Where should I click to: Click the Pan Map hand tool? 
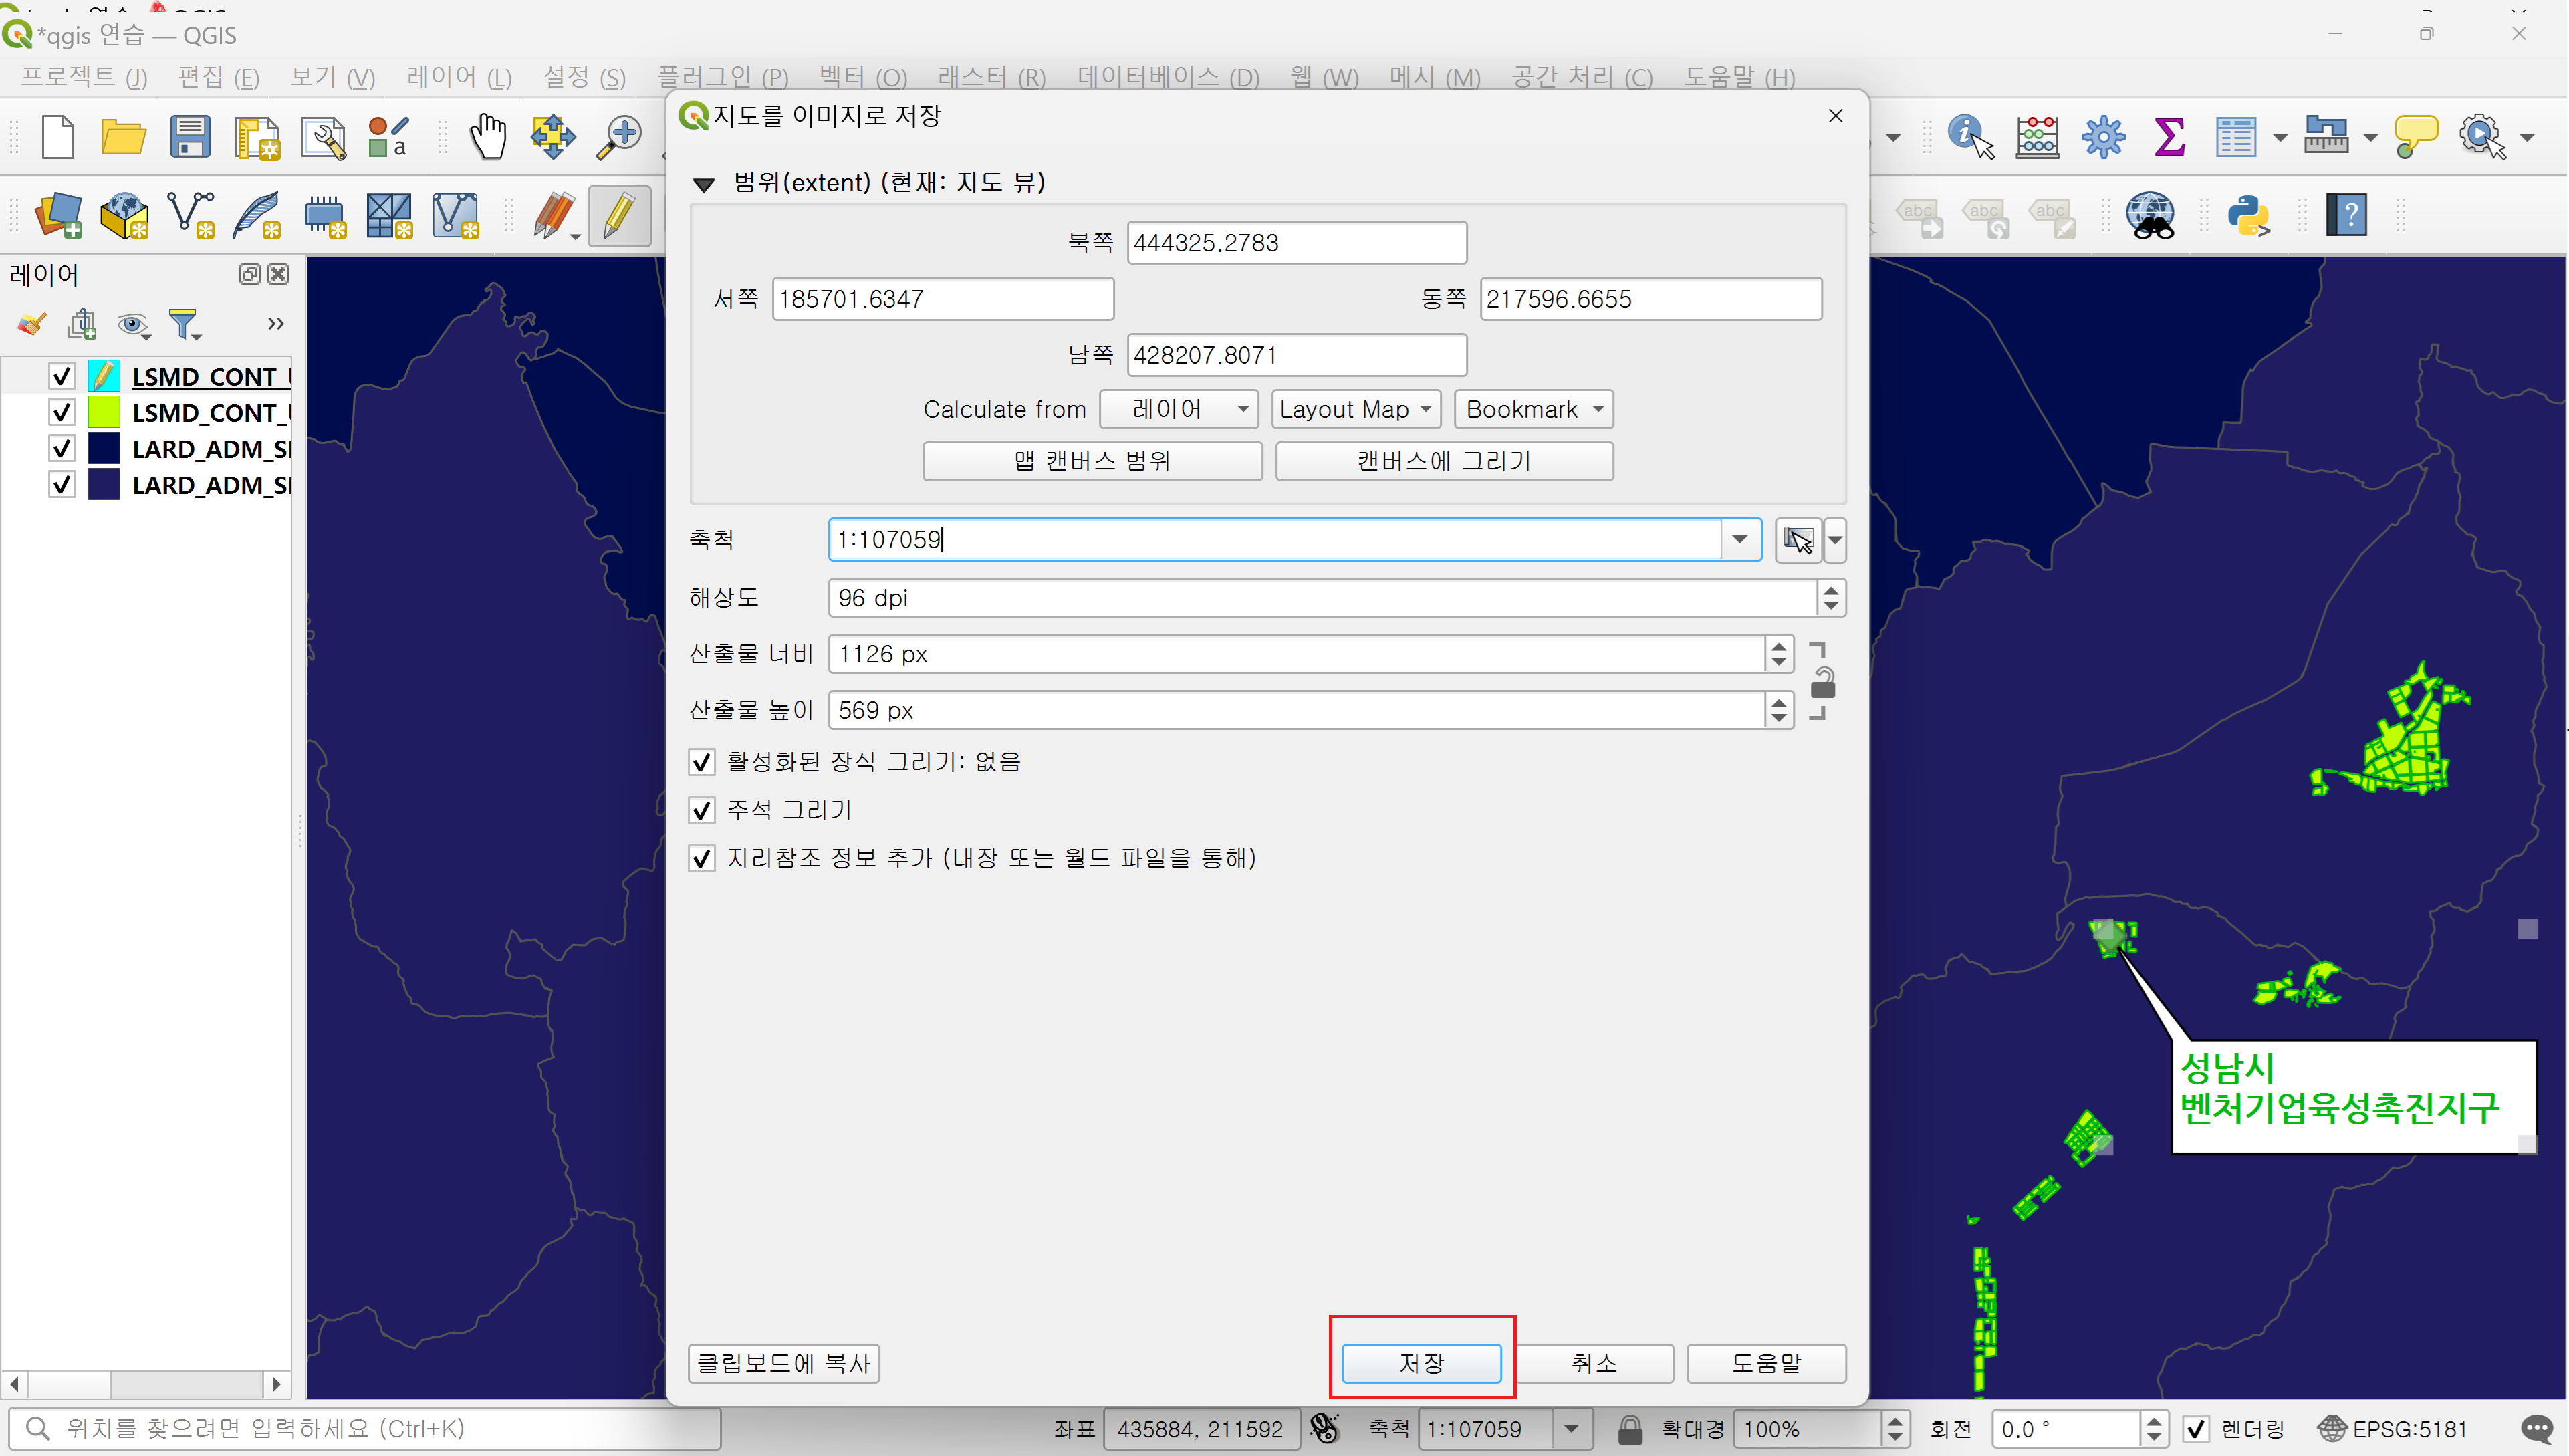coord(488,136)
